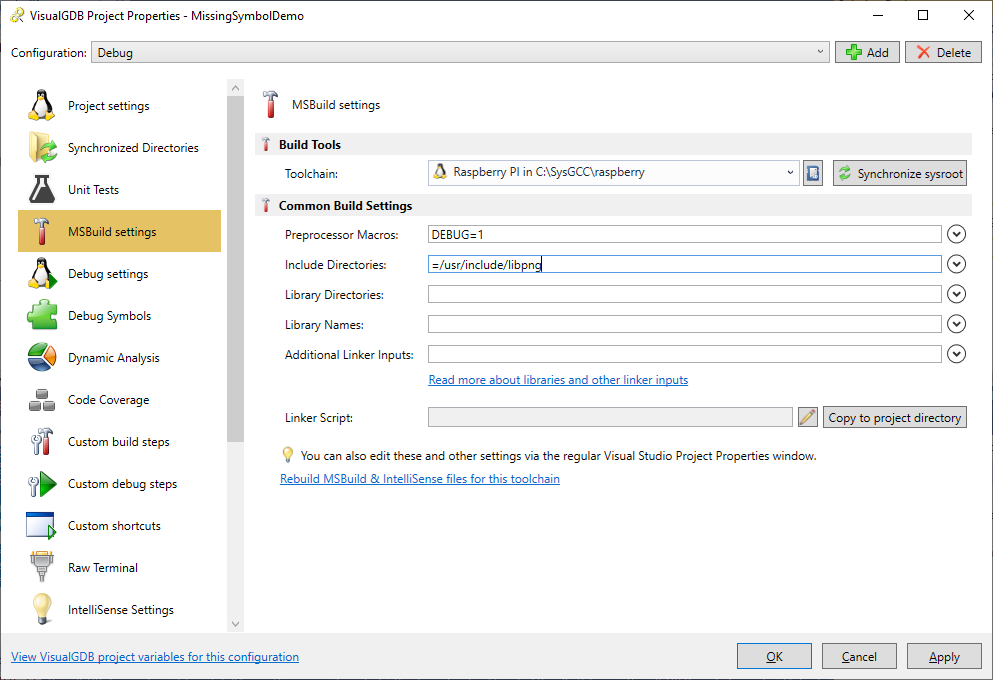Image resolution: width=993 pixels, height=680 pixels.
Task: Open the Raw Terminal page
Action: tap(119, 567)
